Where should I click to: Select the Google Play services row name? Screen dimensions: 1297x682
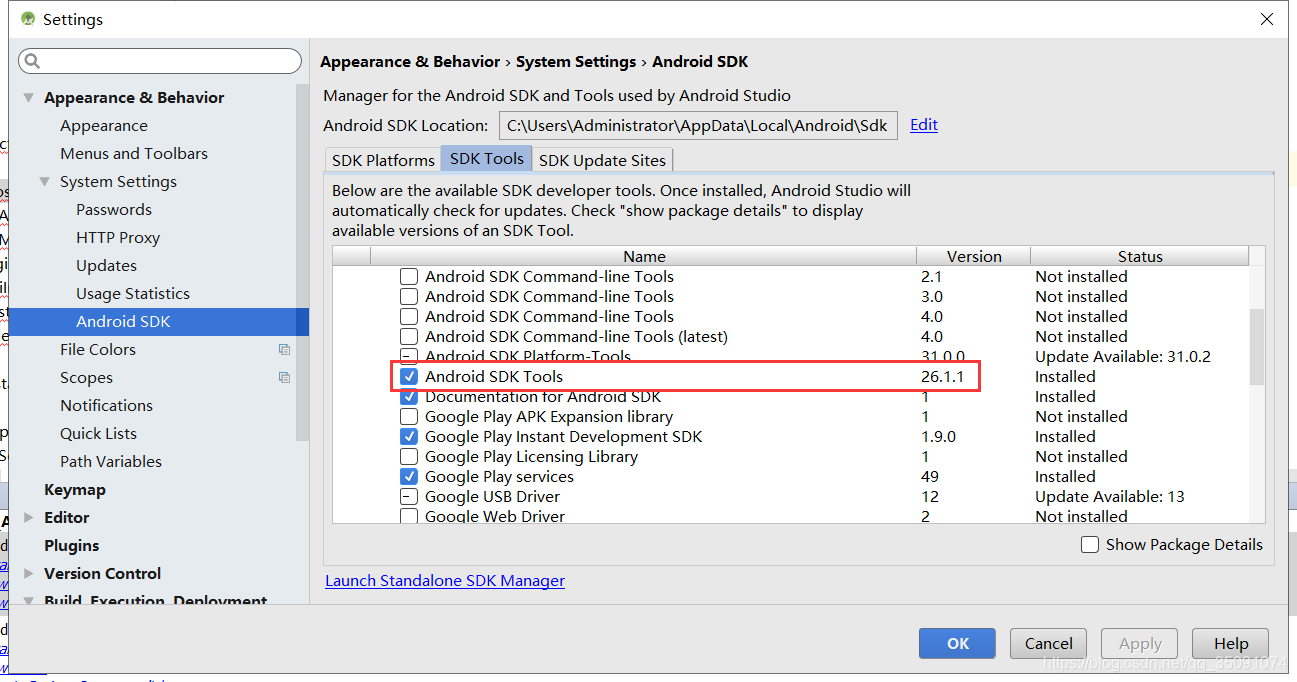[x=499, y=476]
